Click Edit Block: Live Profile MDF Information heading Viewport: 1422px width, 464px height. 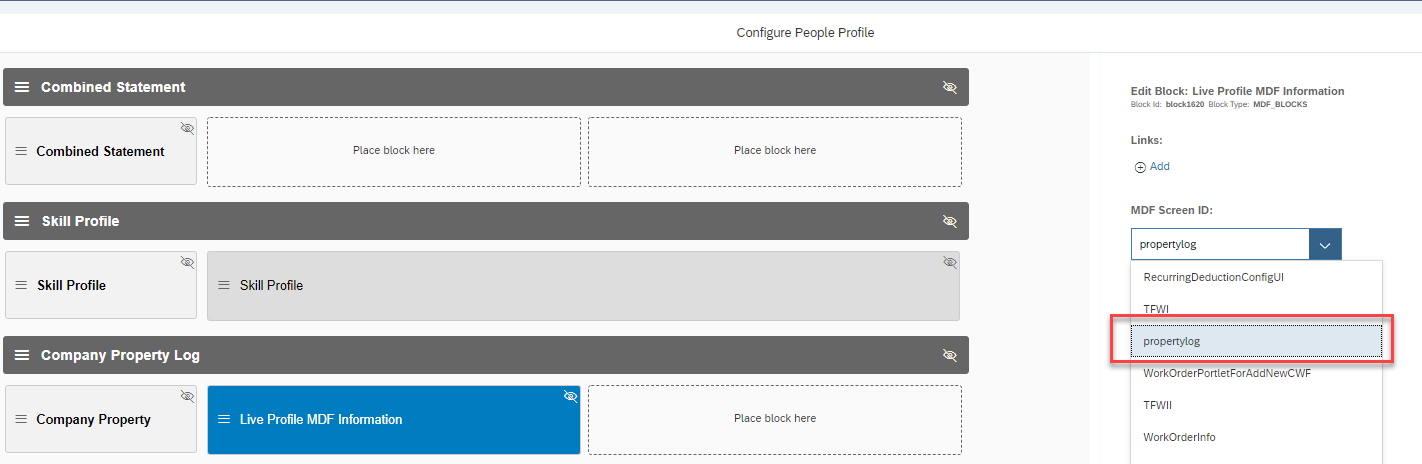click(1237, 91)
